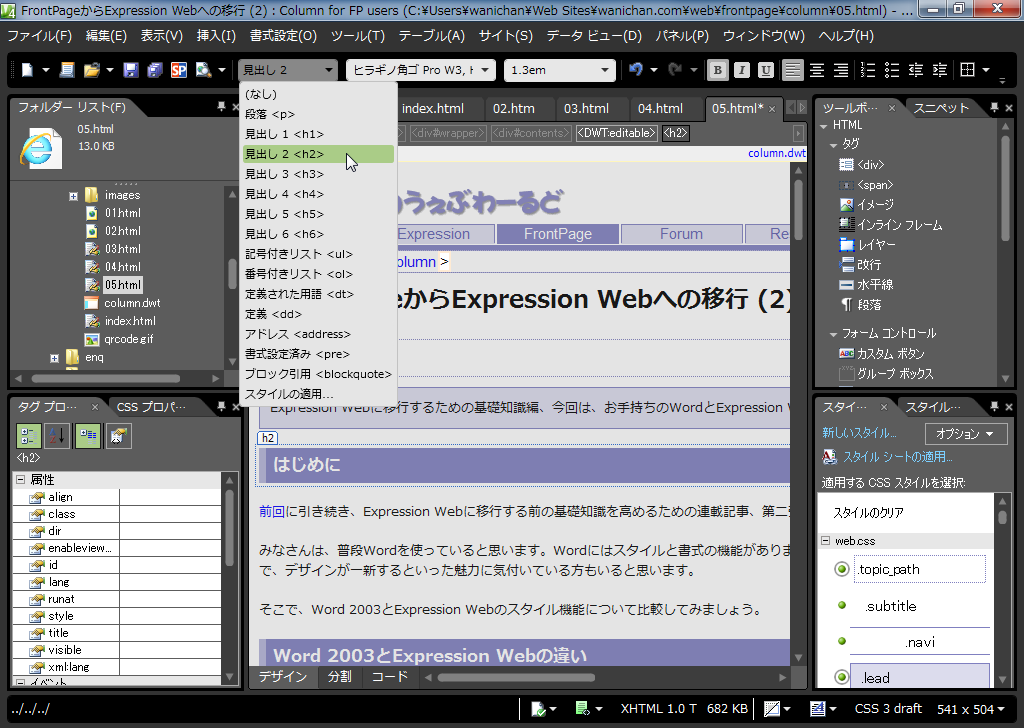
Task: Click the Save All icon
Action: click(x=154, y=70)
